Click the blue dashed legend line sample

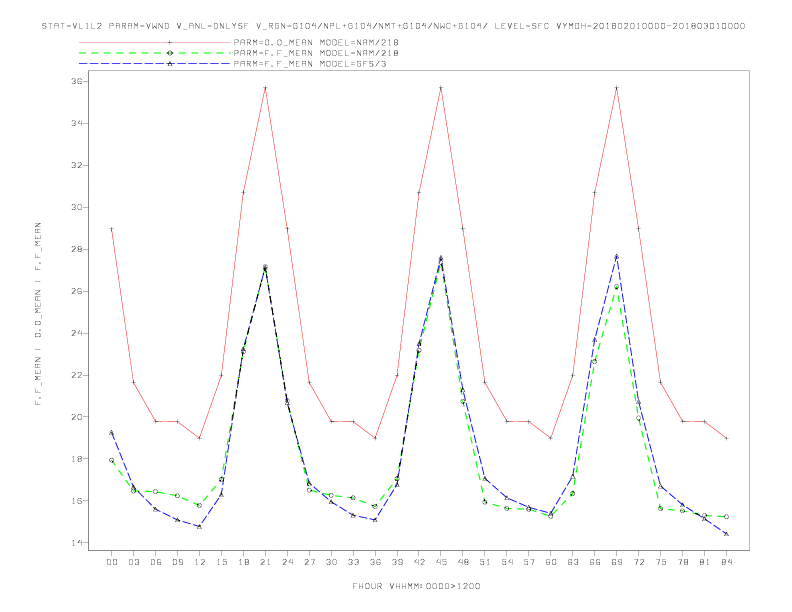[155, 64]
